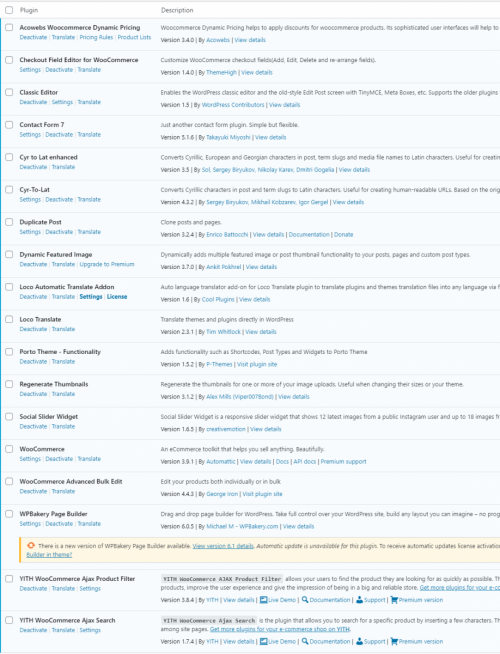Click the Support person icon for YITH Ajax Product Filter
Viewport: 500px width, 654px height.
[x=359, y=600]
